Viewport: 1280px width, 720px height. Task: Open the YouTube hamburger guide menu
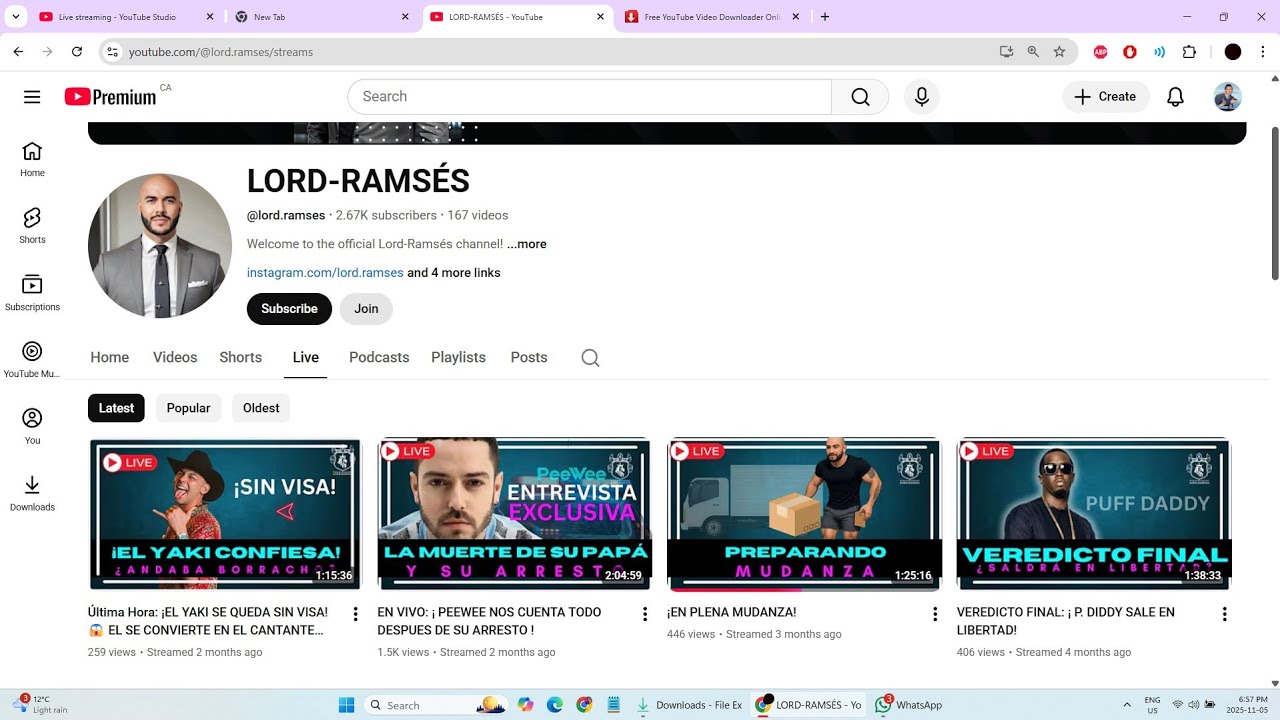pyautogui.click(x=32, y=97)
